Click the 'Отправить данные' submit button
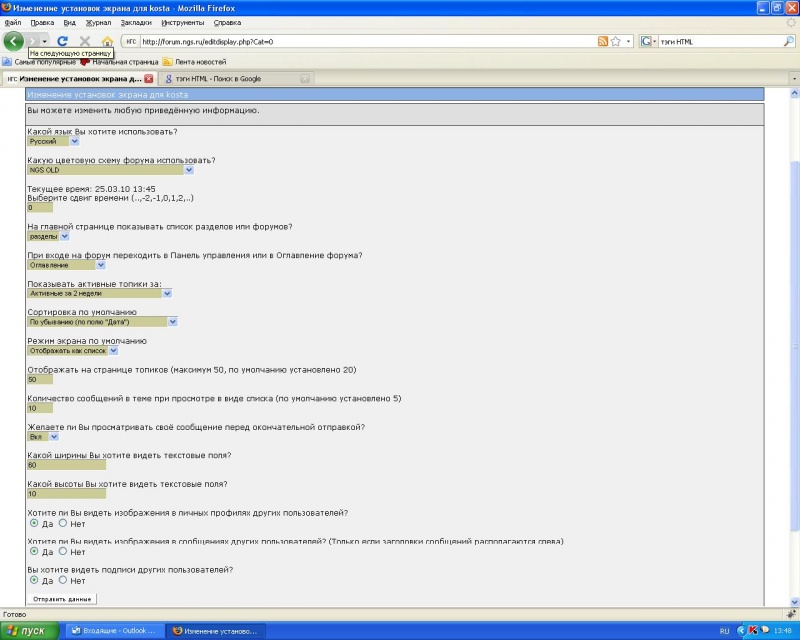 click(62, 599)
